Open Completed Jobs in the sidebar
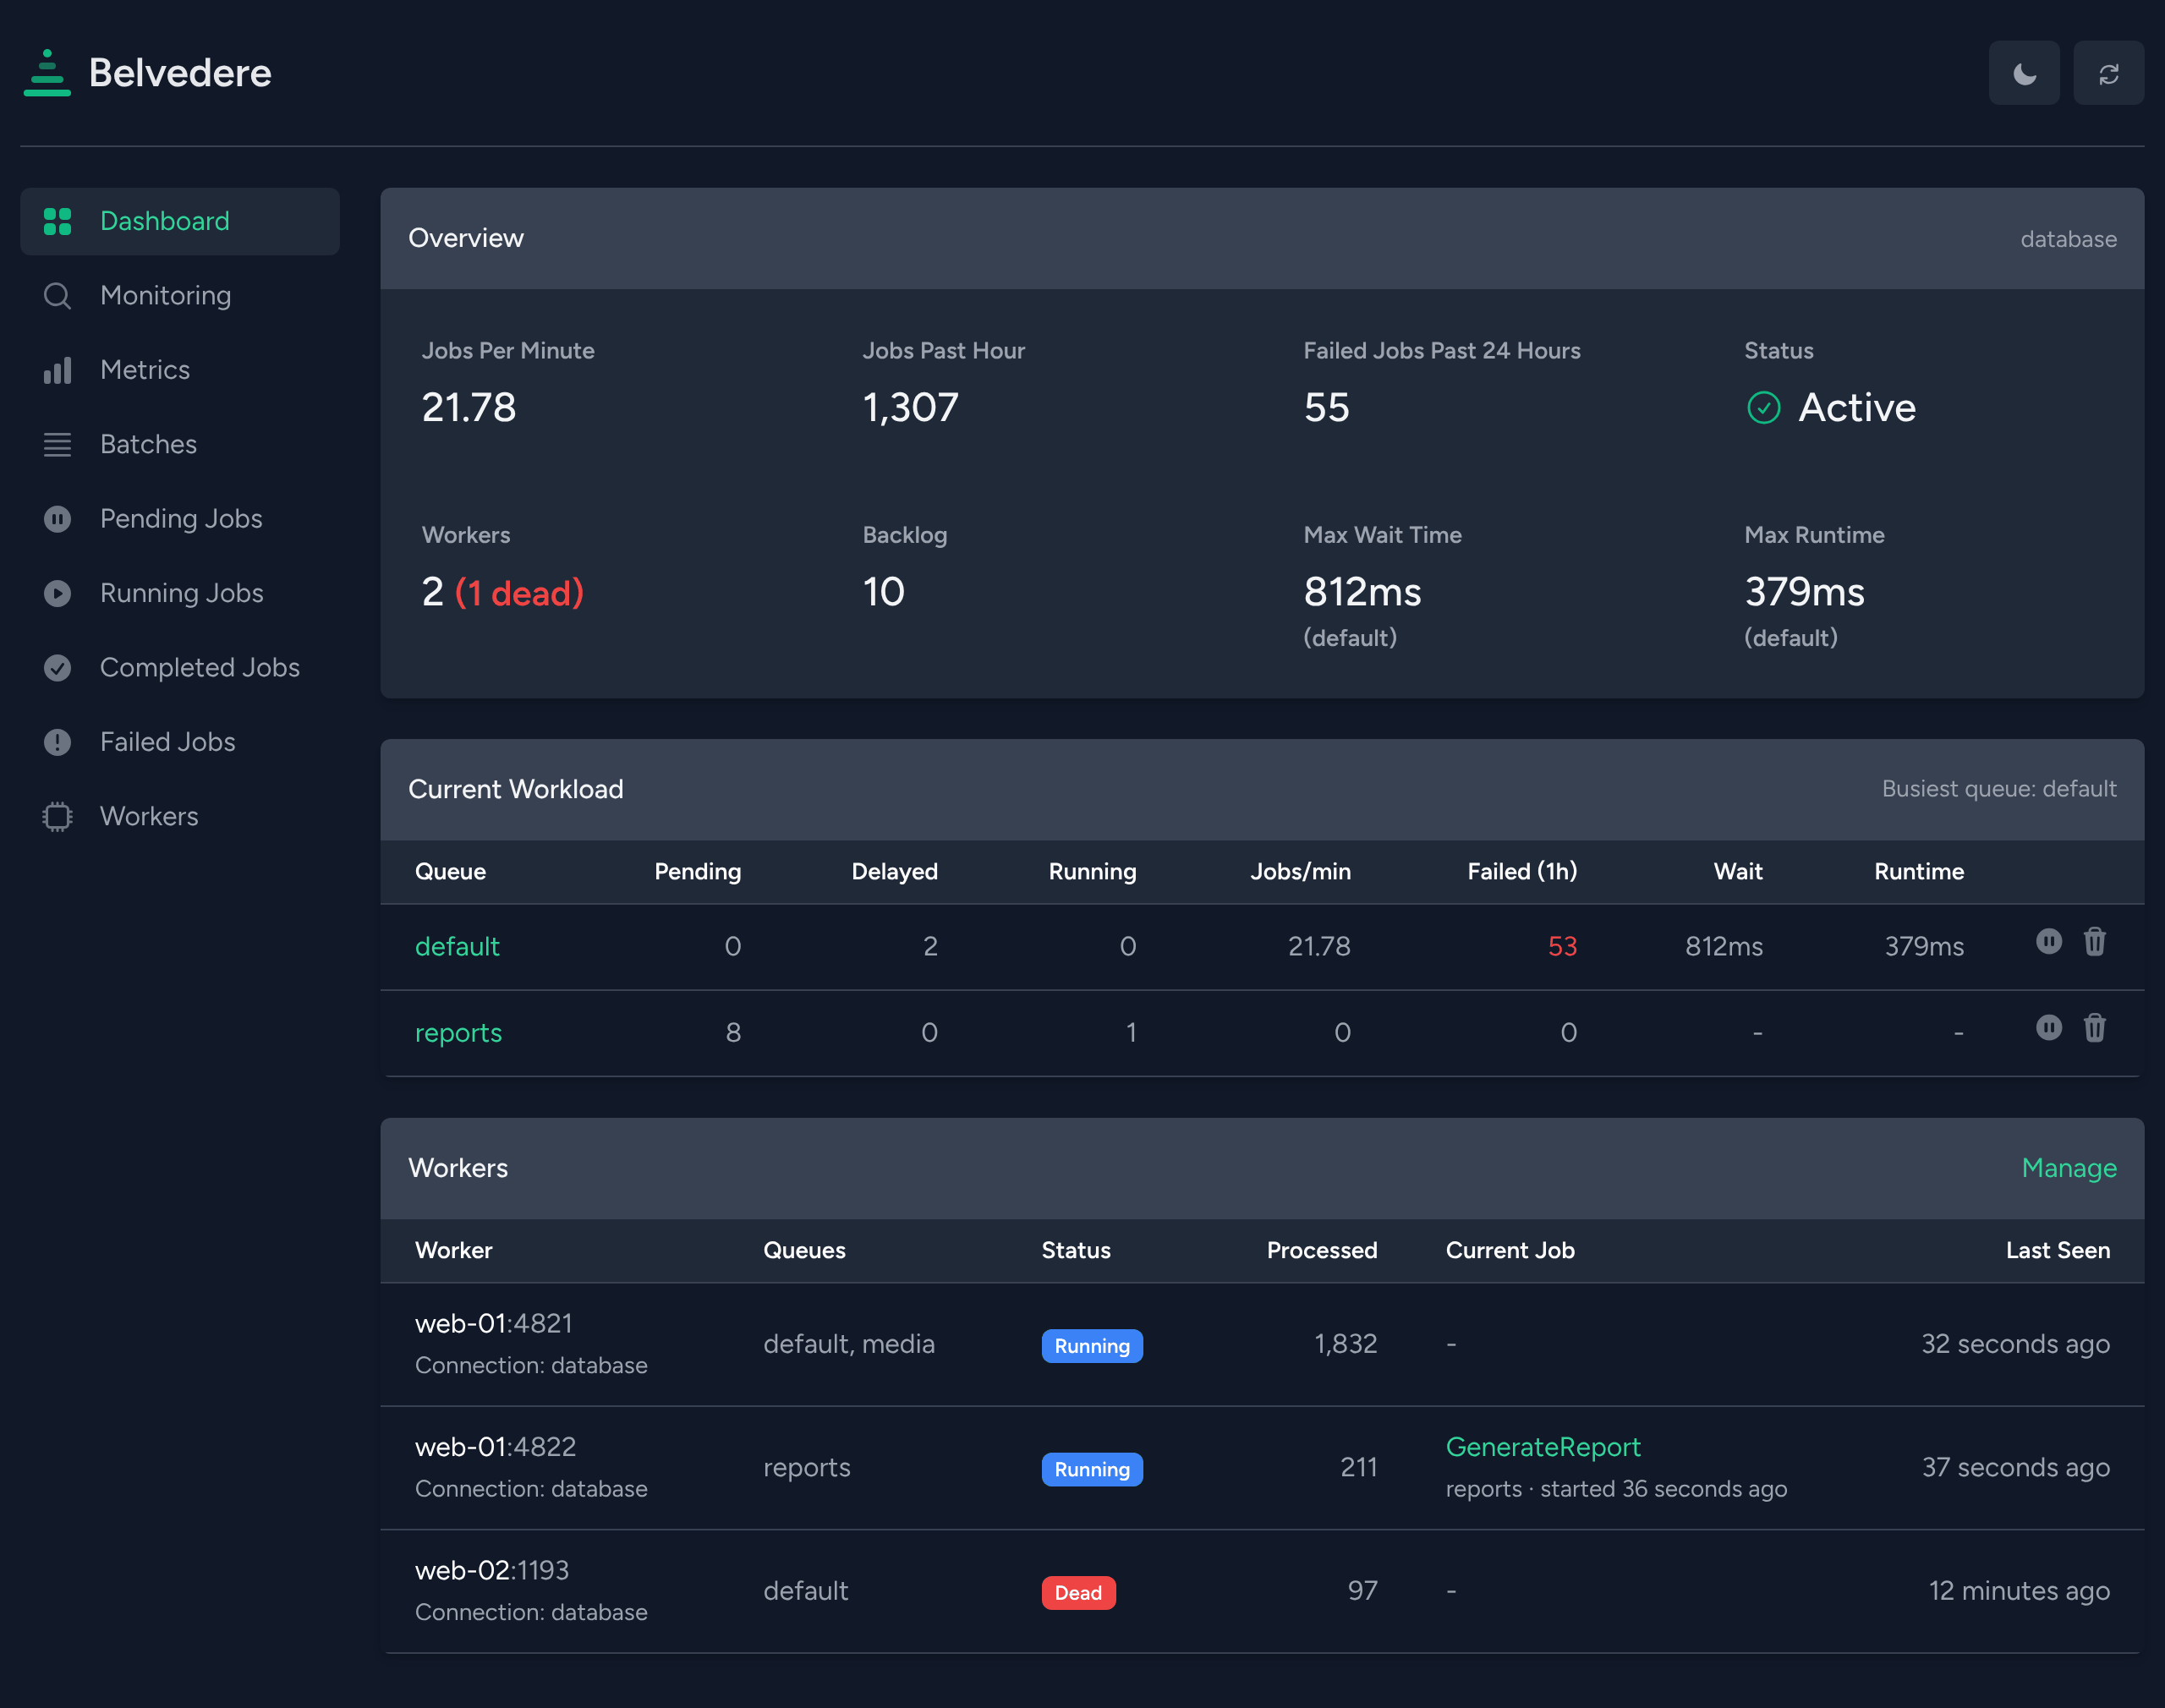This screenshot has width=2165, height=1708. [180, 667]
